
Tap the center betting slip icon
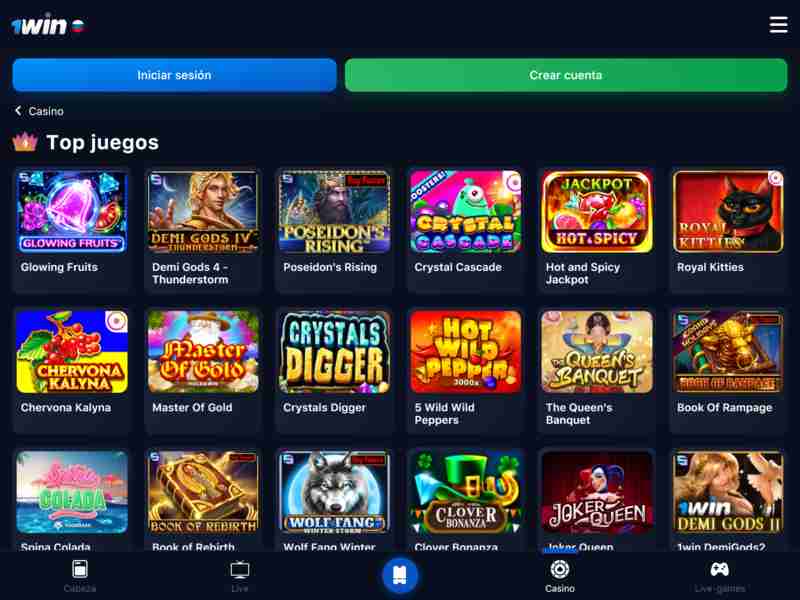pyautogui.click(x=400, y=576)
